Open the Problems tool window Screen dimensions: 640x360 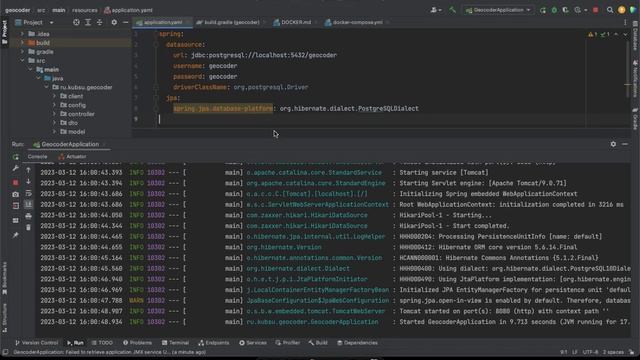(x=137, y=343)
